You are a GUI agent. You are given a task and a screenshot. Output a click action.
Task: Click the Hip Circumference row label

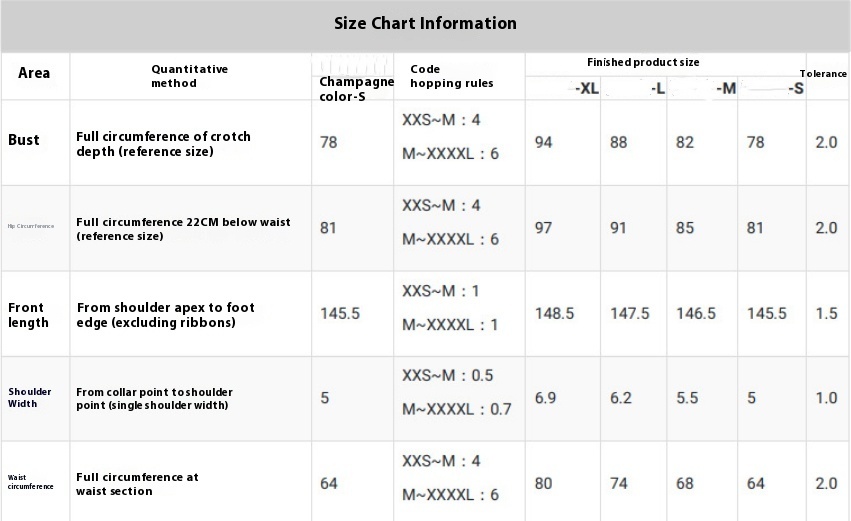click(31, 226)
